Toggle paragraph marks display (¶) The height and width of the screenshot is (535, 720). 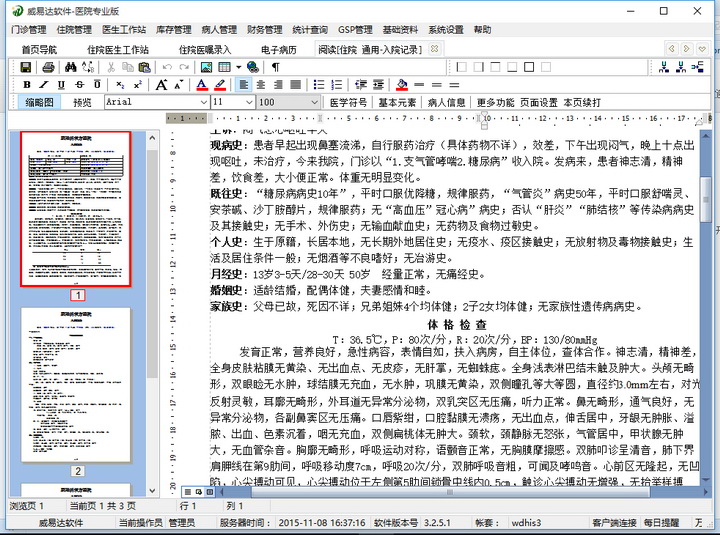tap(276, 68)
